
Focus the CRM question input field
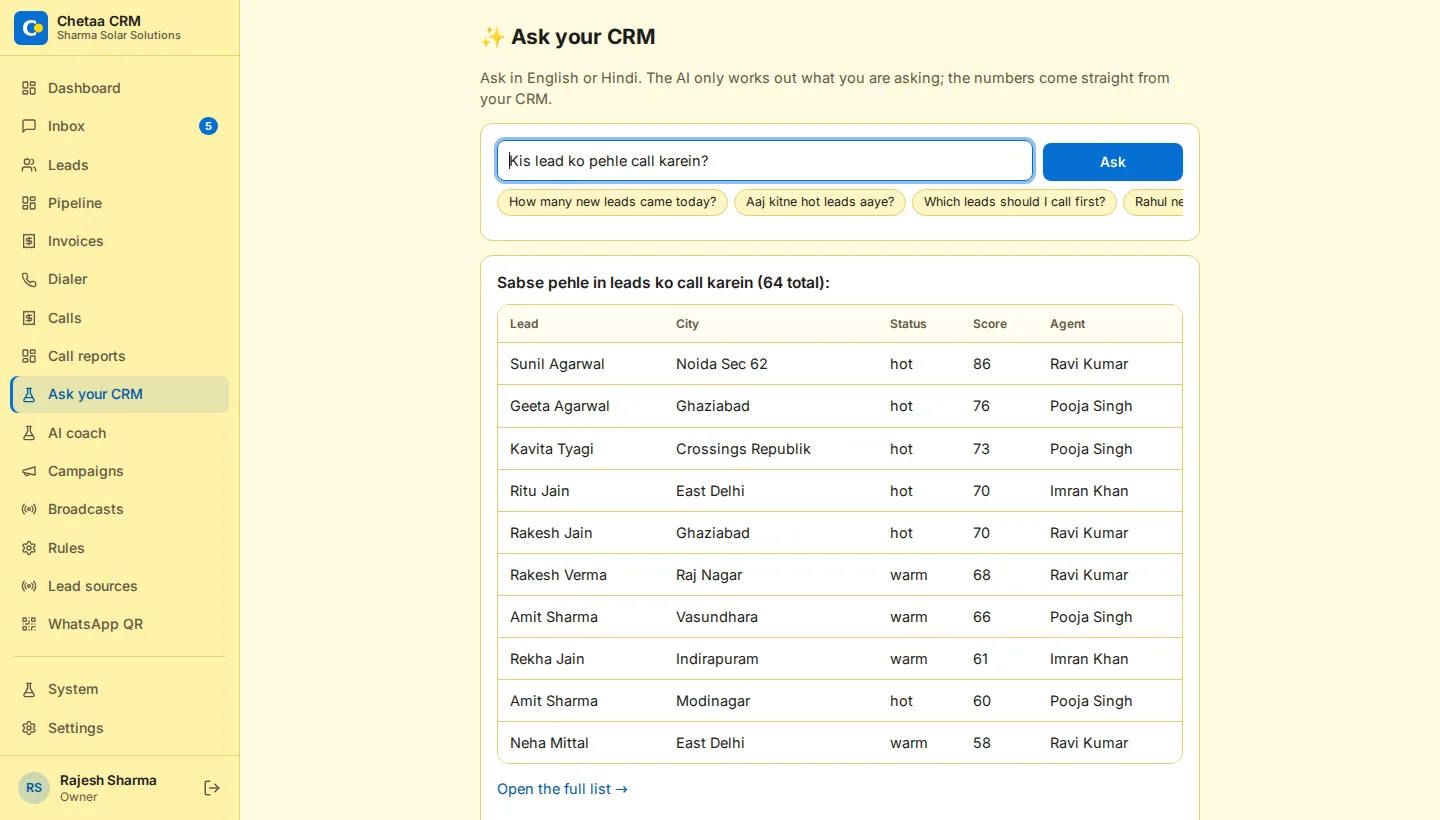point(765,161)
